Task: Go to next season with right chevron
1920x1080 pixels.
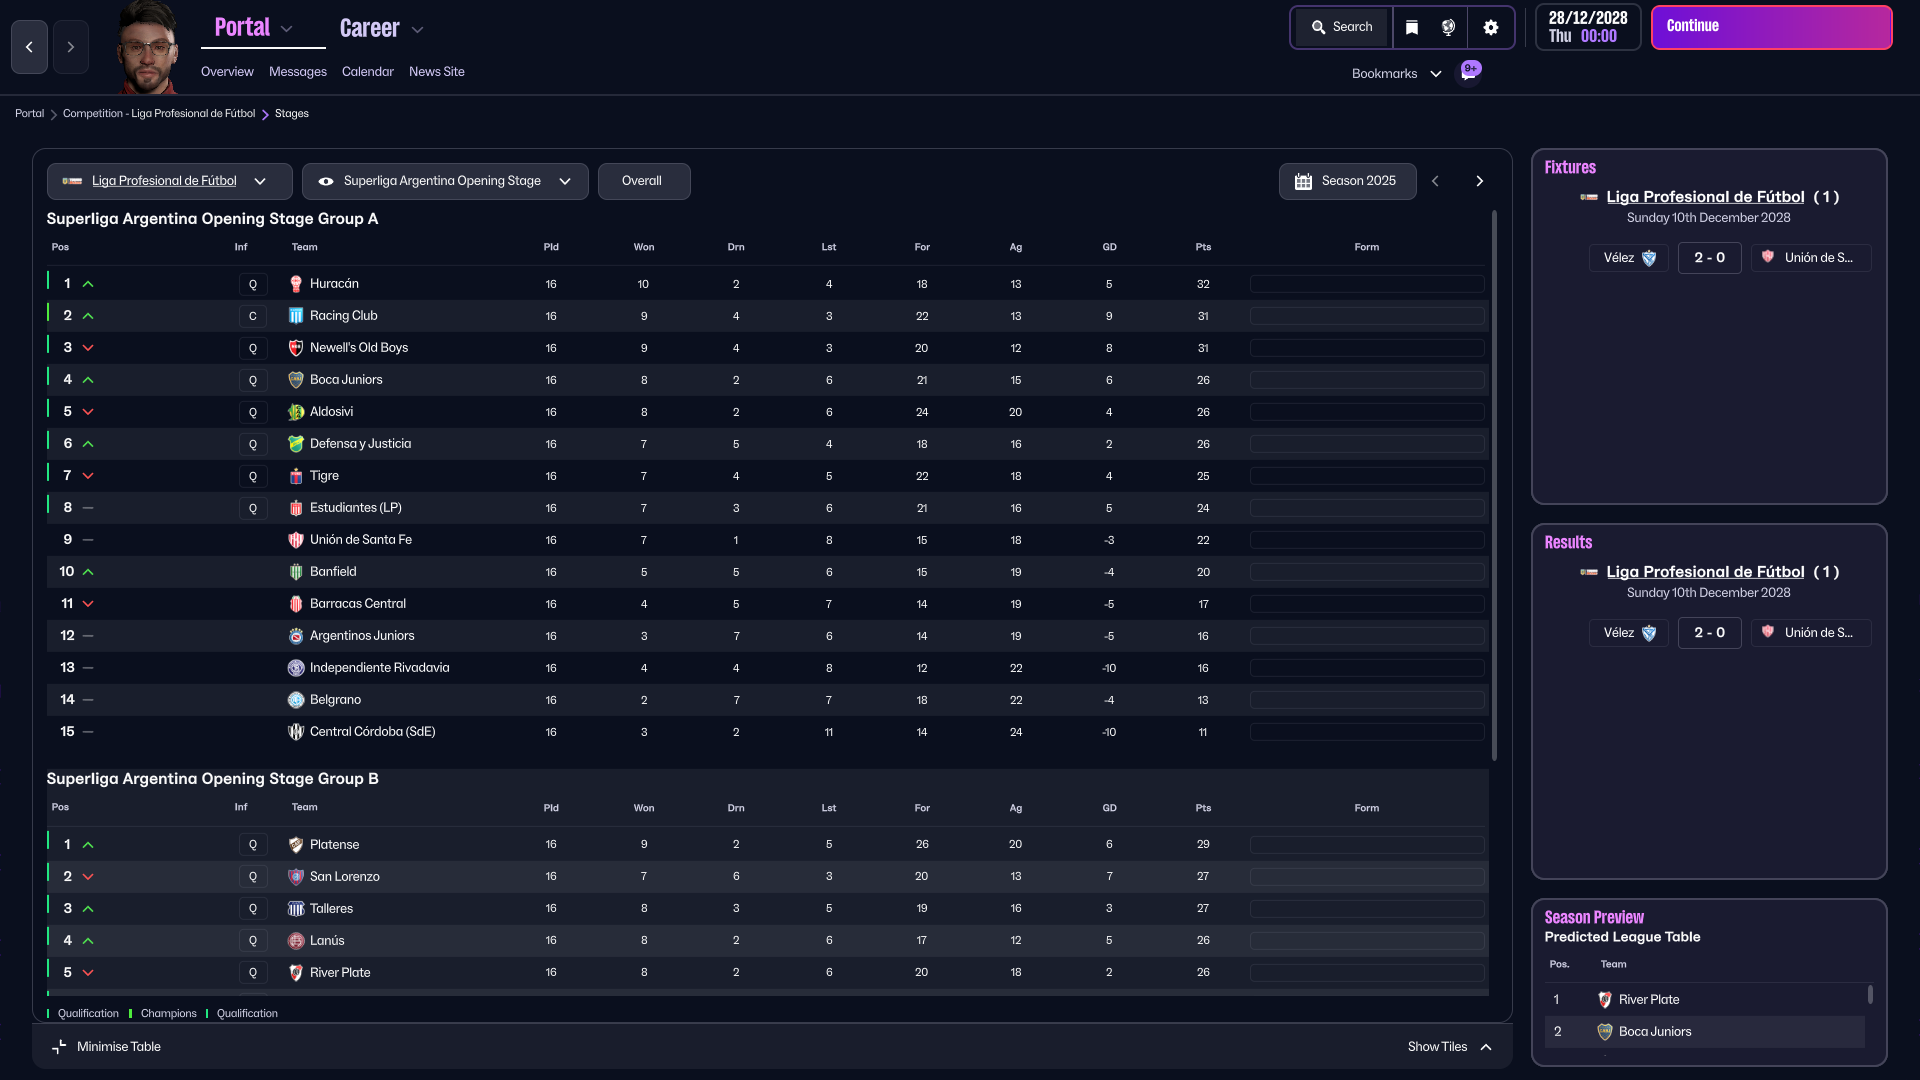Action: (1479, 181)
